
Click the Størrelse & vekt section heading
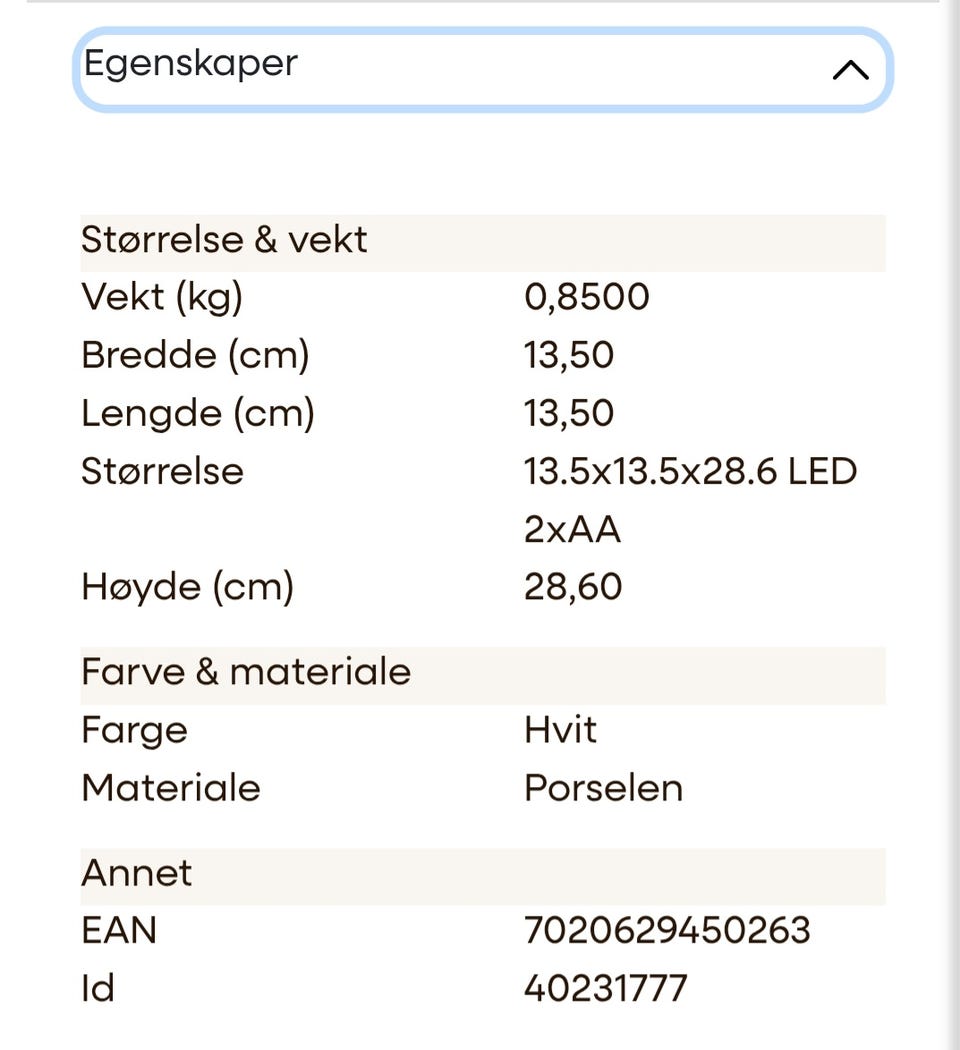pos(225,240)
